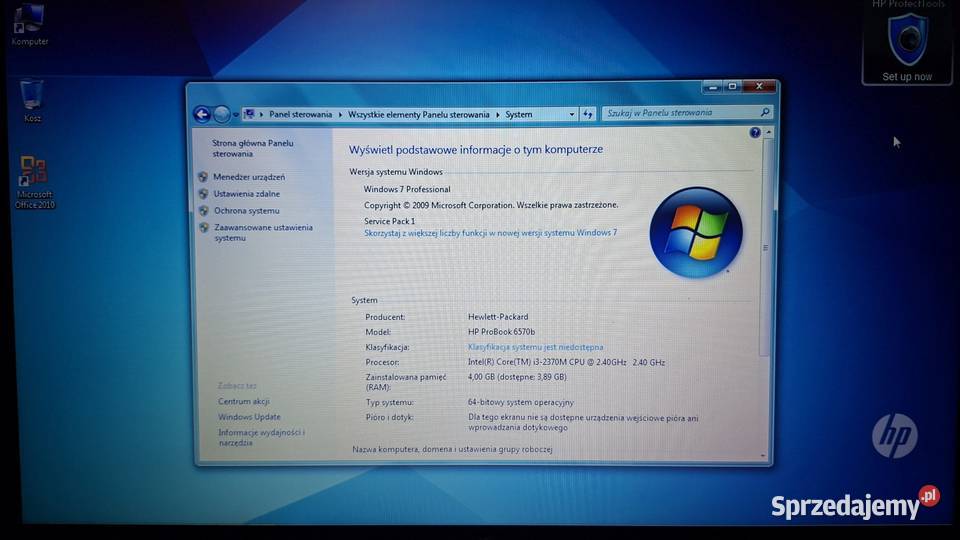Select the Microsoft Office 2010 desktop shortcut
The width and height of the screenshot is (960, 540).
point(34,182)
